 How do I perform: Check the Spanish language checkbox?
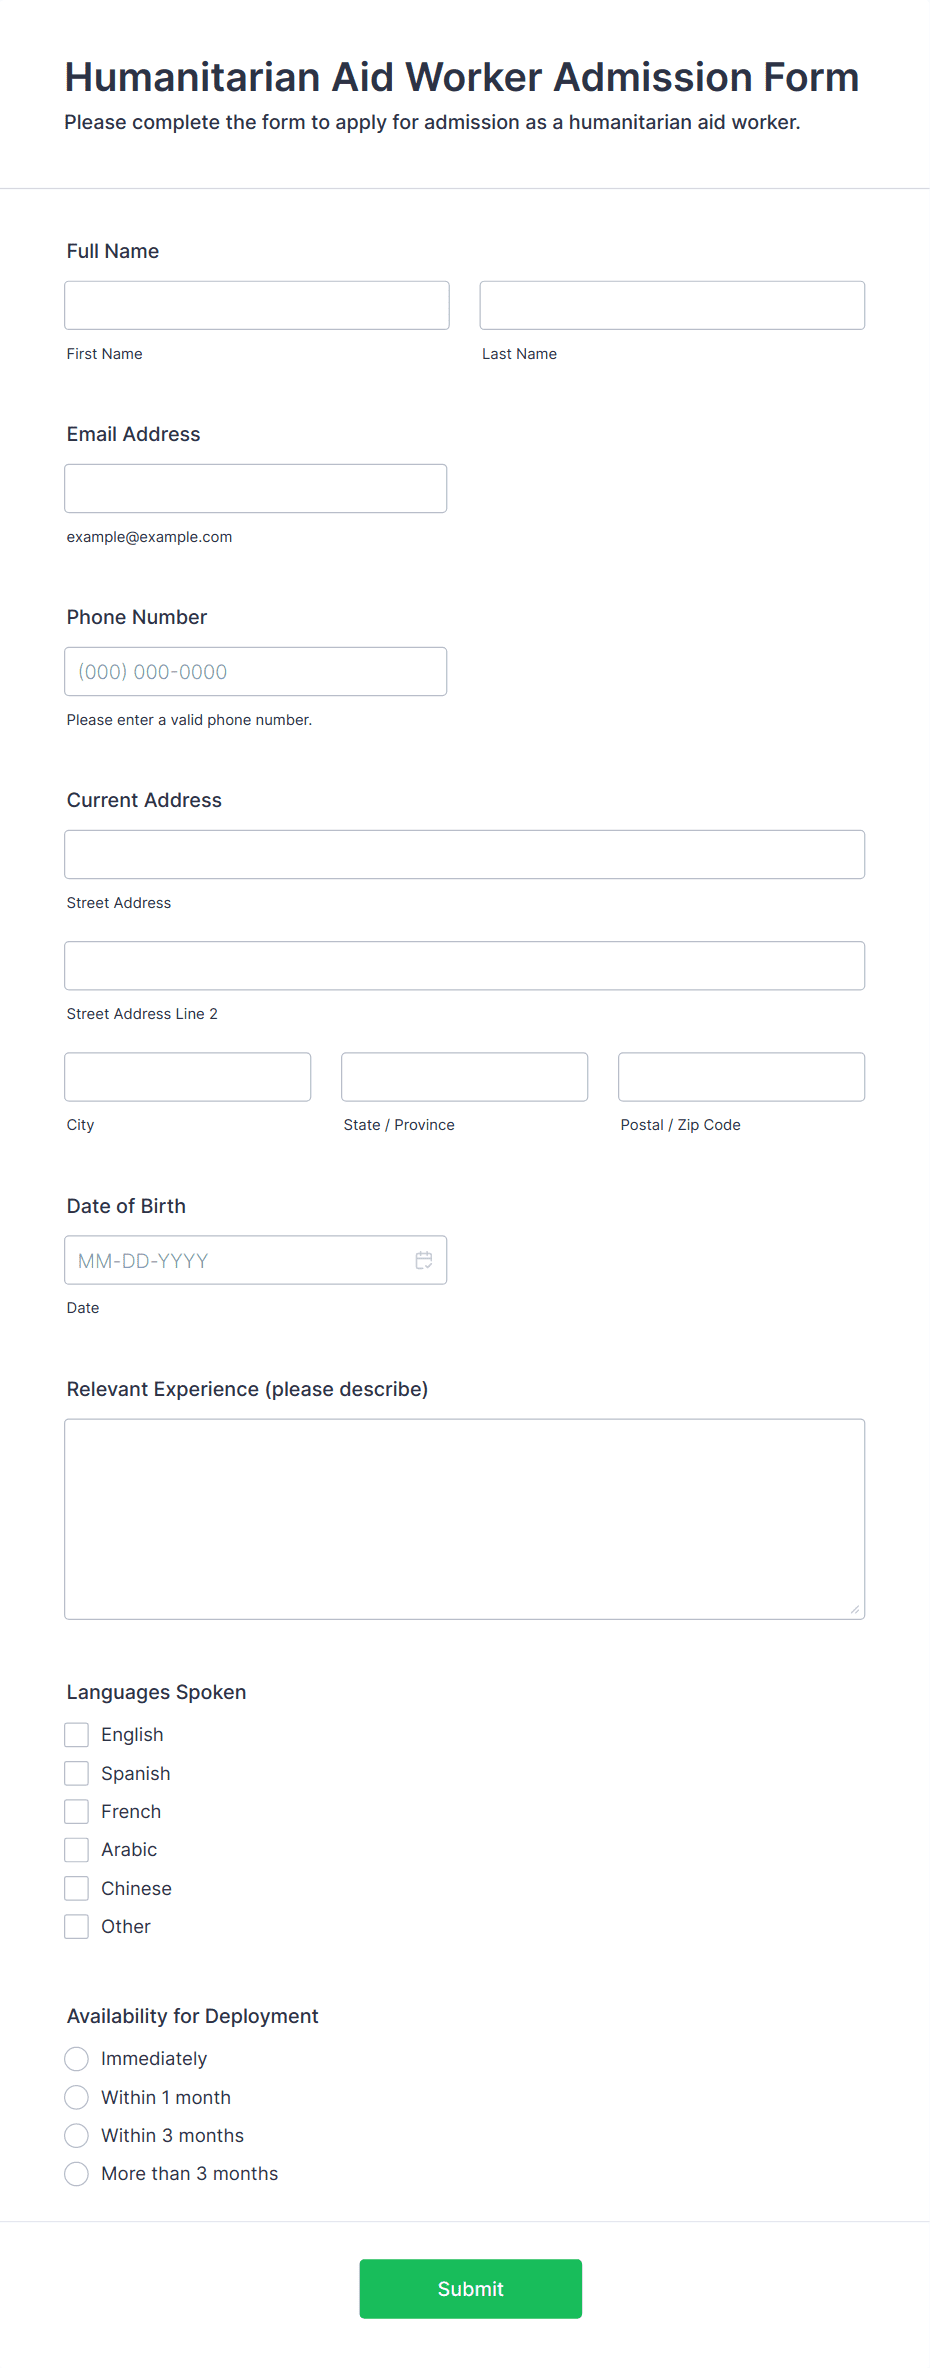77,1773
